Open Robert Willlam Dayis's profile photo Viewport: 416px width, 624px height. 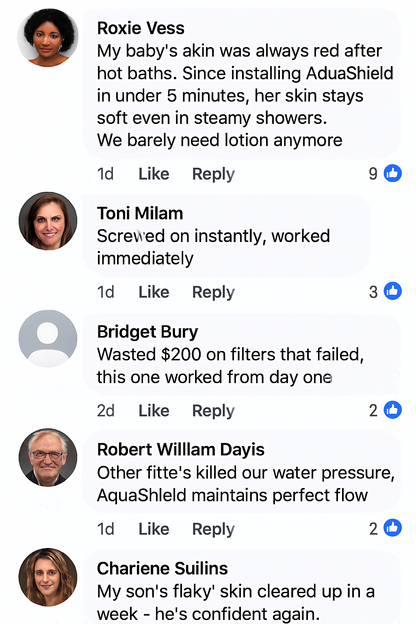click(48, 457)
